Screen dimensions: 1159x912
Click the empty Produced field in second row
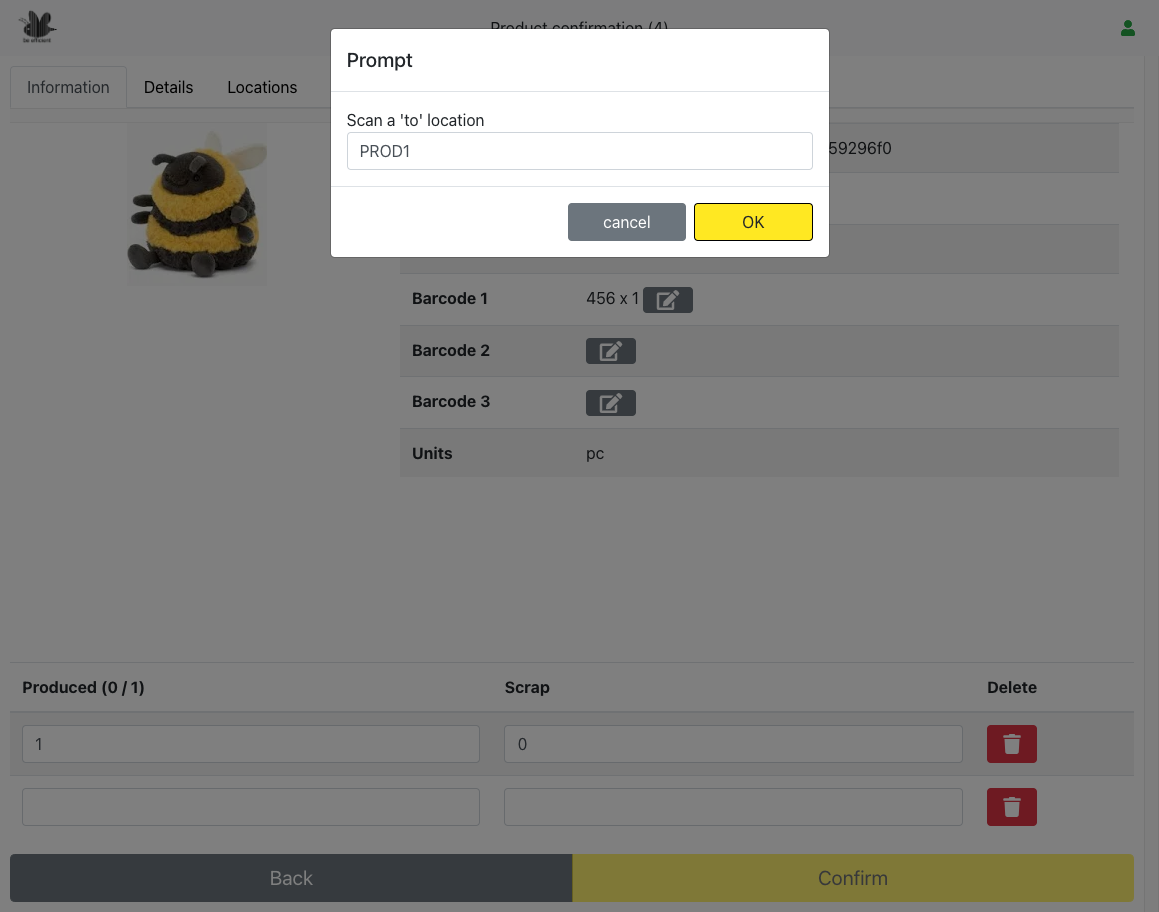250,807
